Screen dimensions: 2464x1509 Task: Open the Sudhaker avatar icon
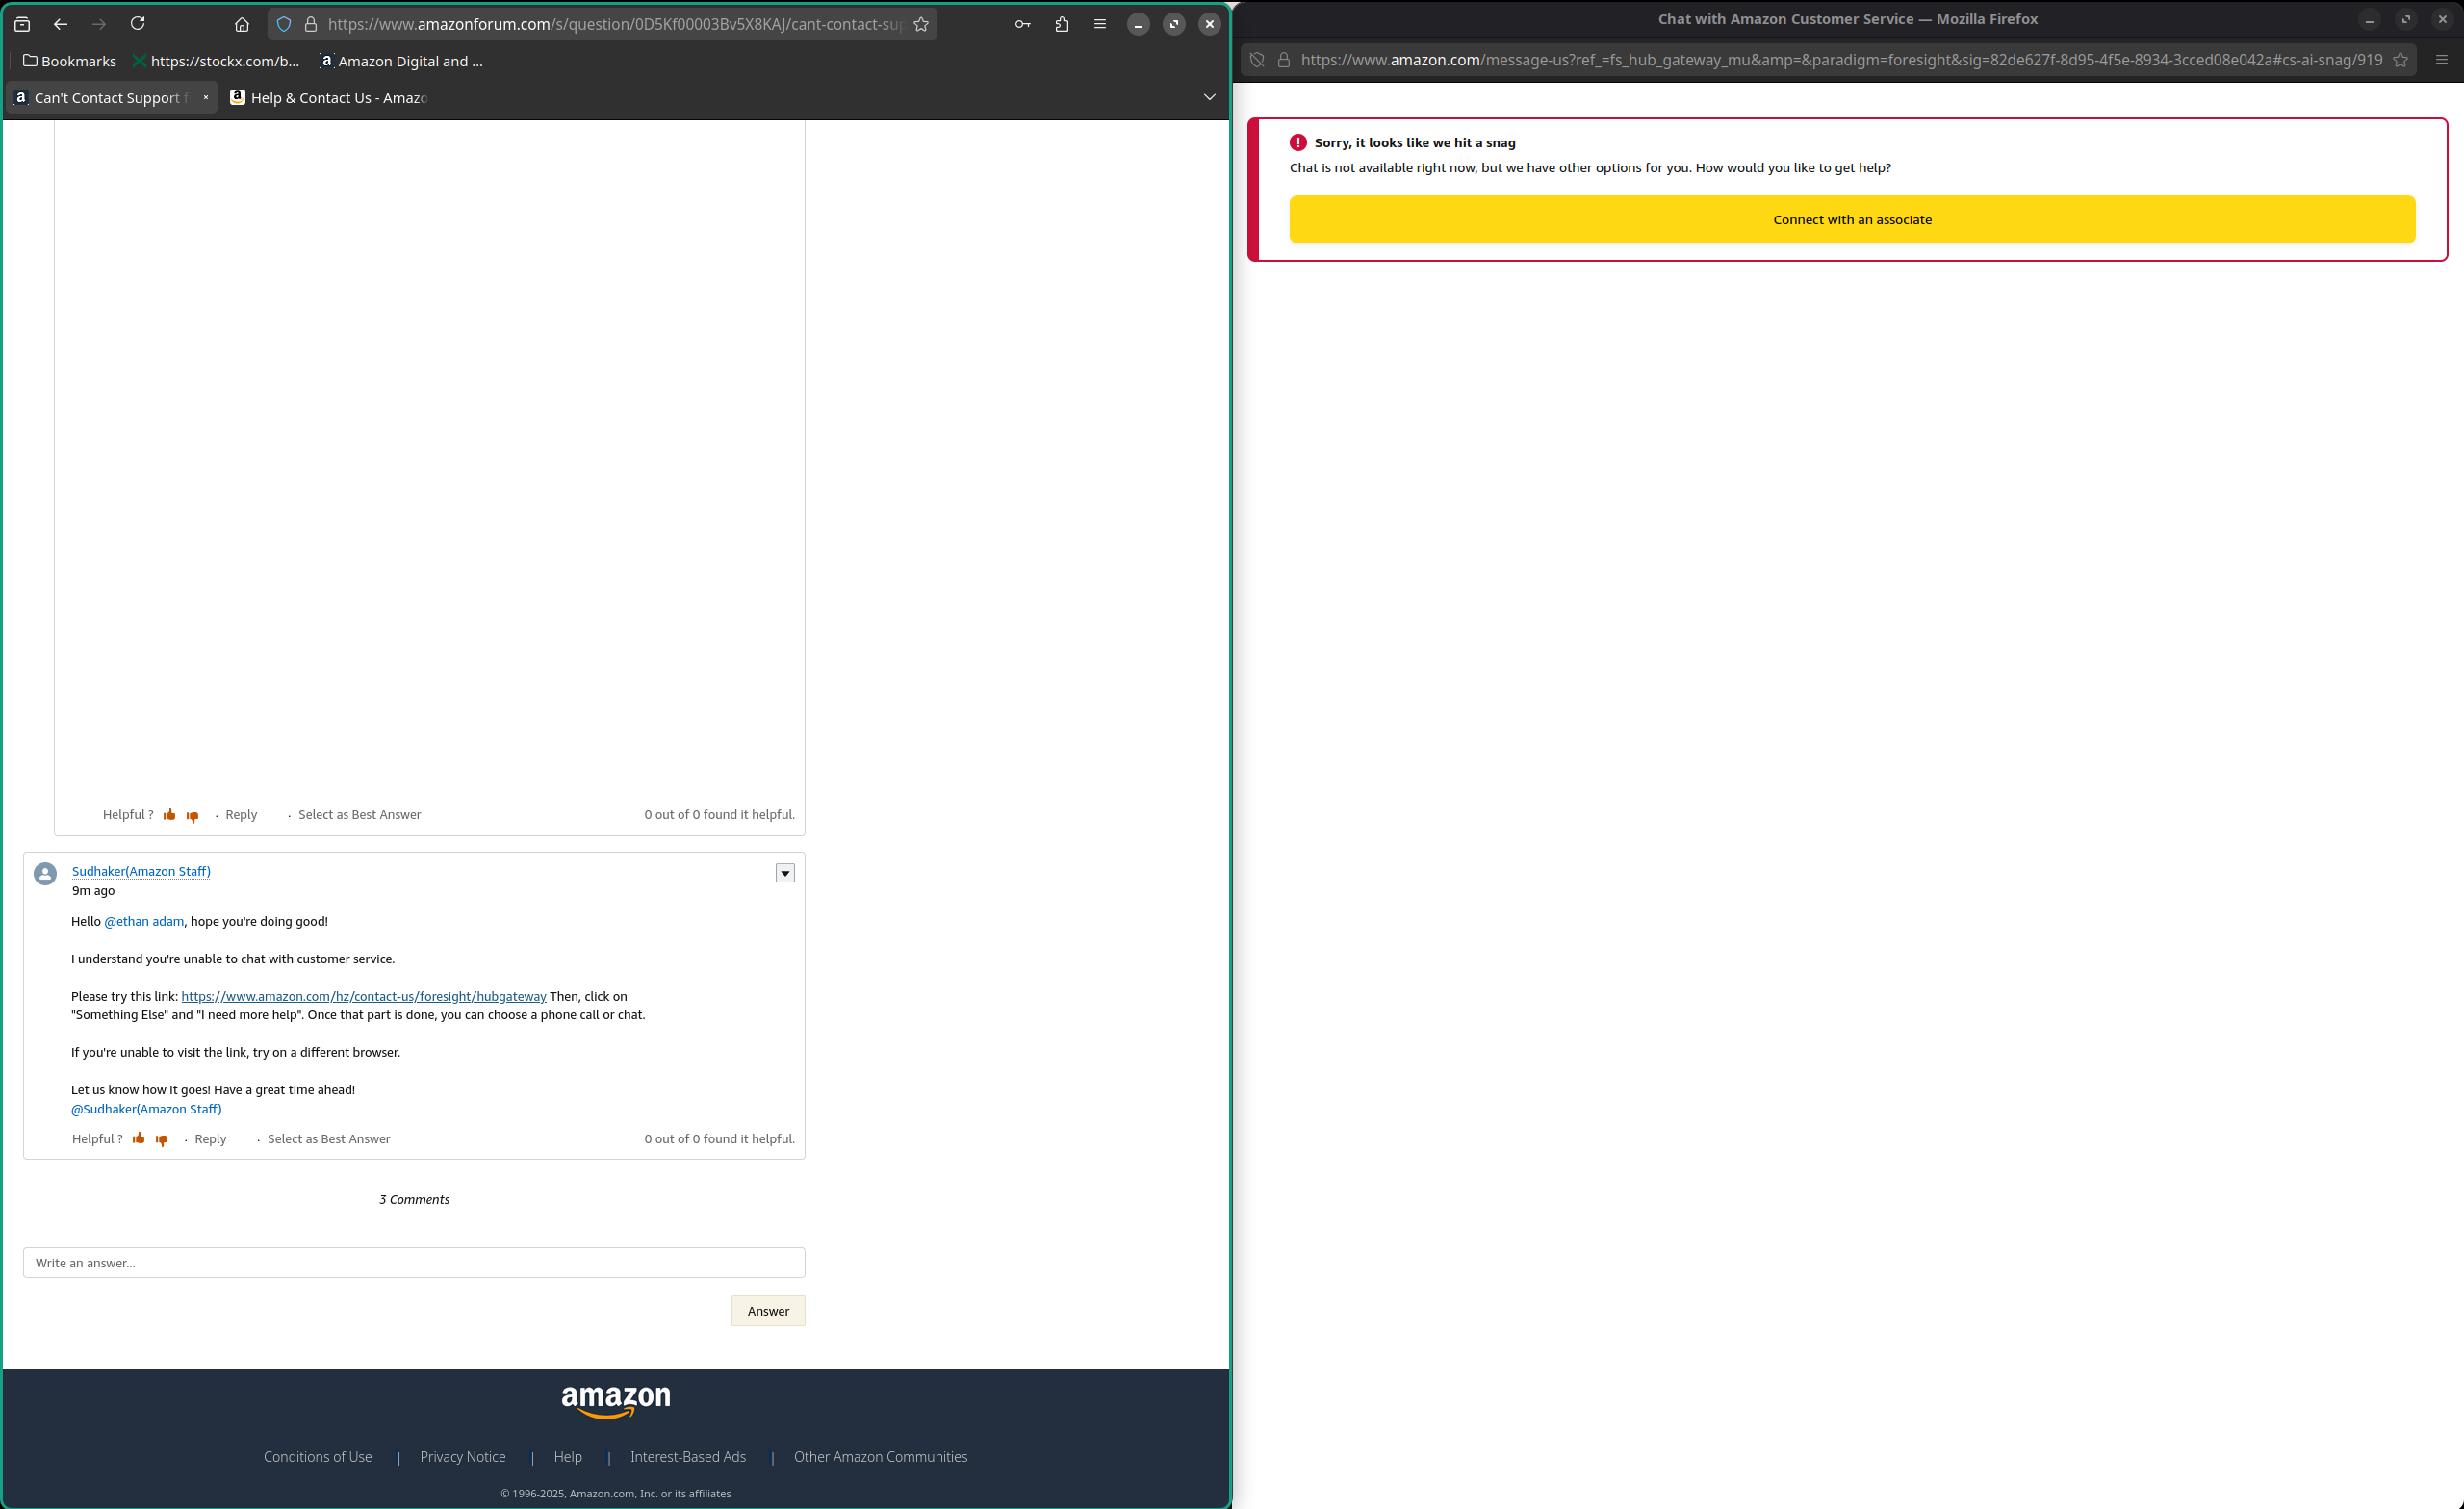click(x=45, y=873)
